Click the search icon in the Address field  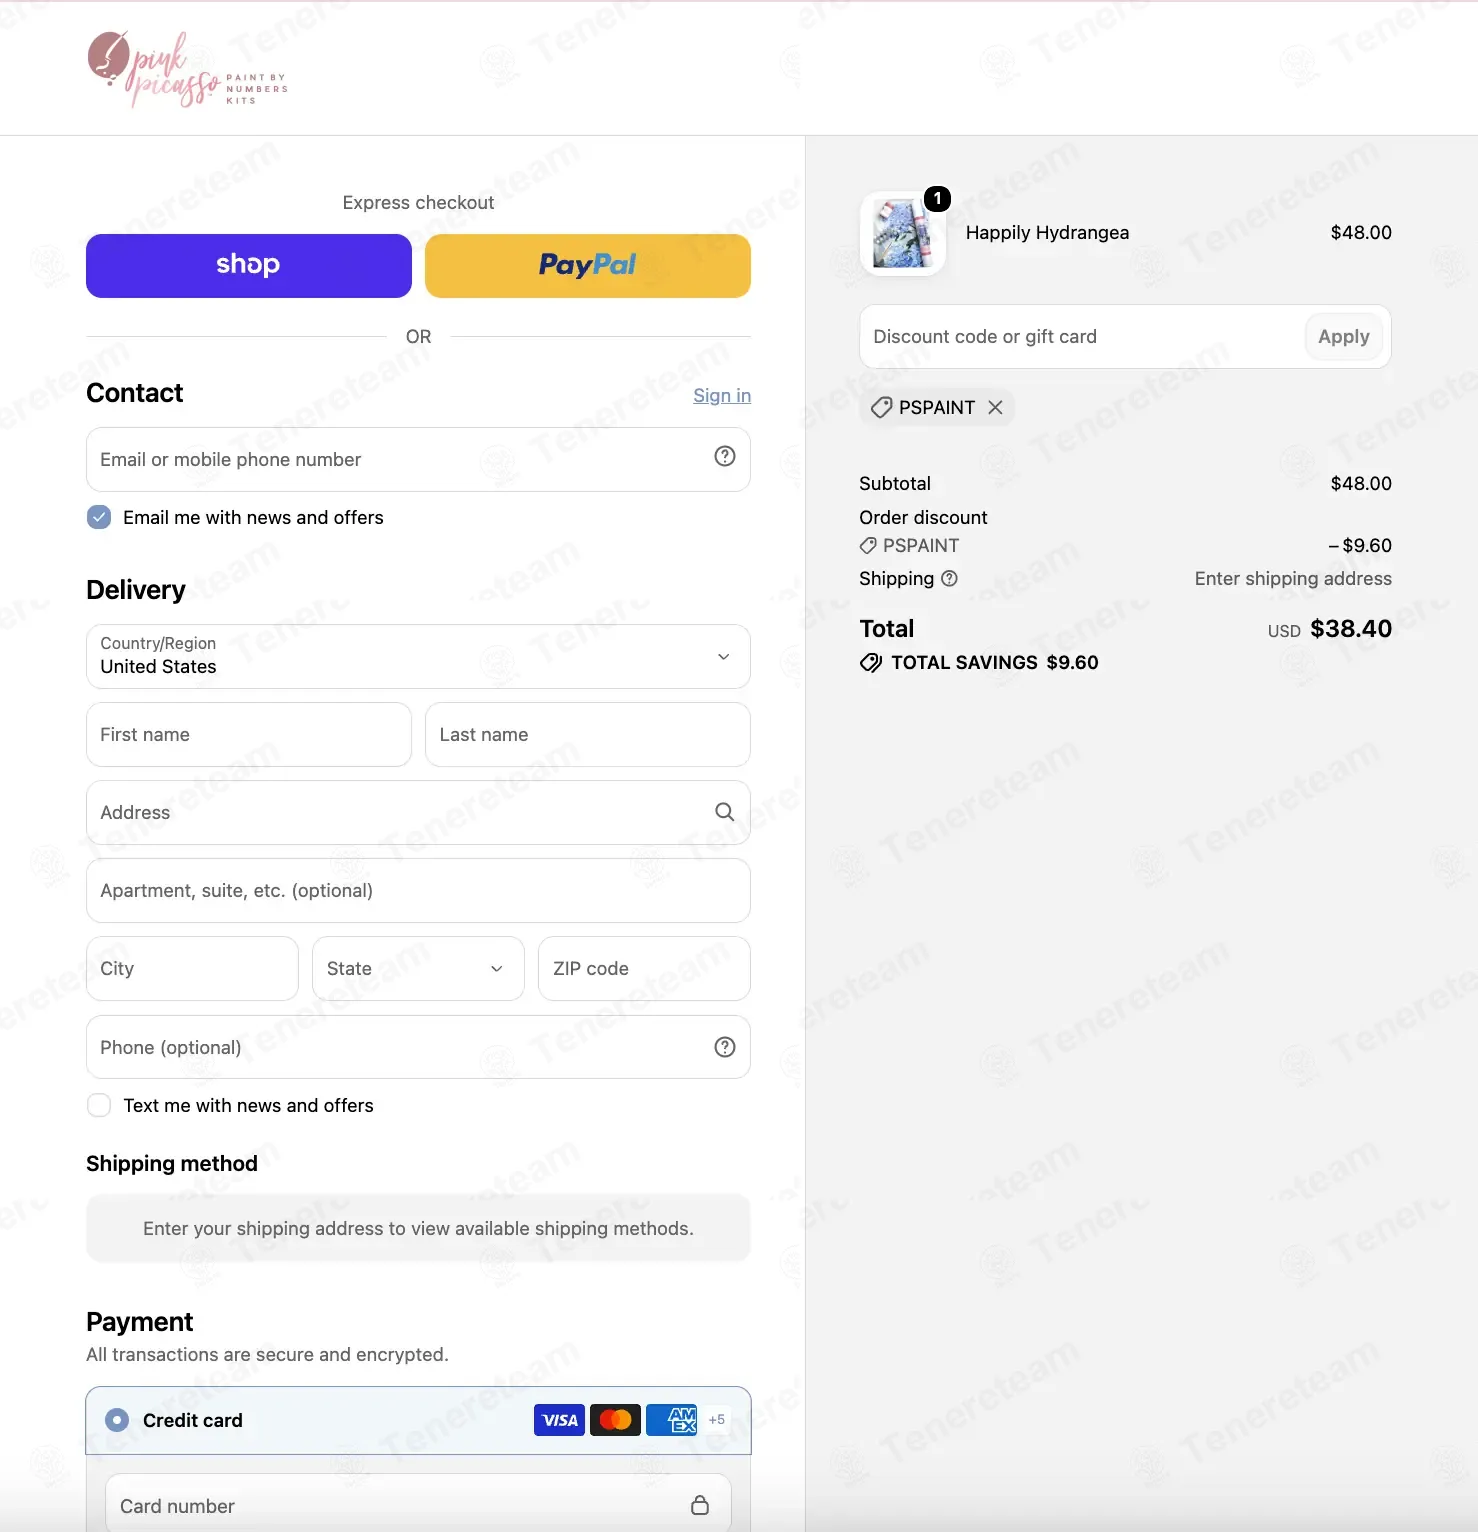[725, 812]
